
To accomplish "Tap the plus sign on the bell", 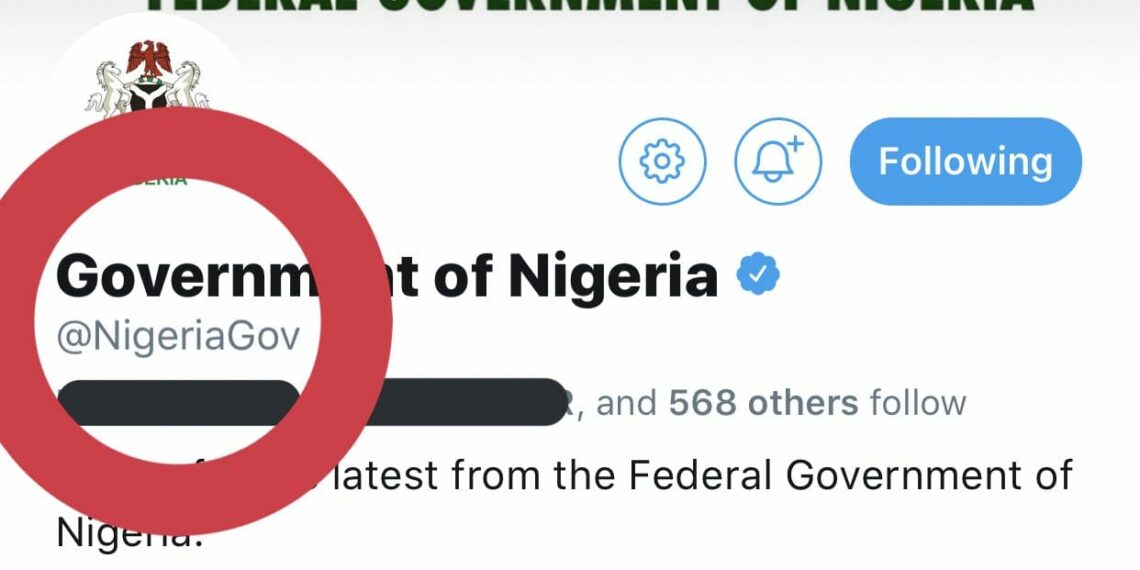I will tap(795, 144).
